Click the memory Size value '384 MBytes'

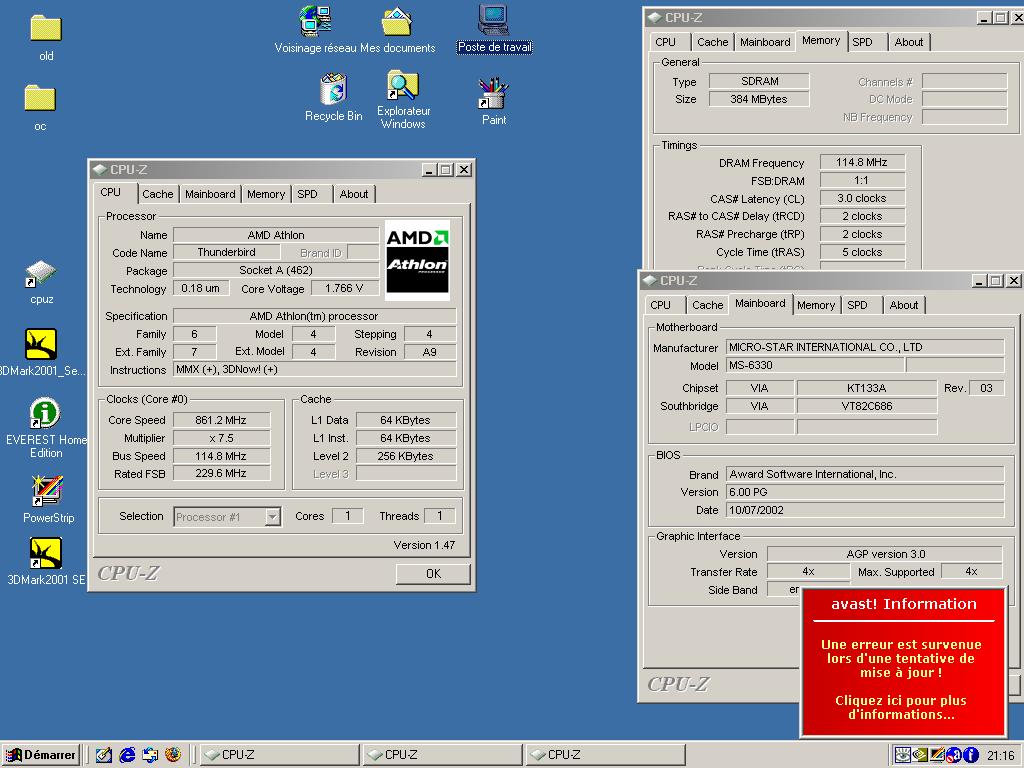[x=760, y=99]
